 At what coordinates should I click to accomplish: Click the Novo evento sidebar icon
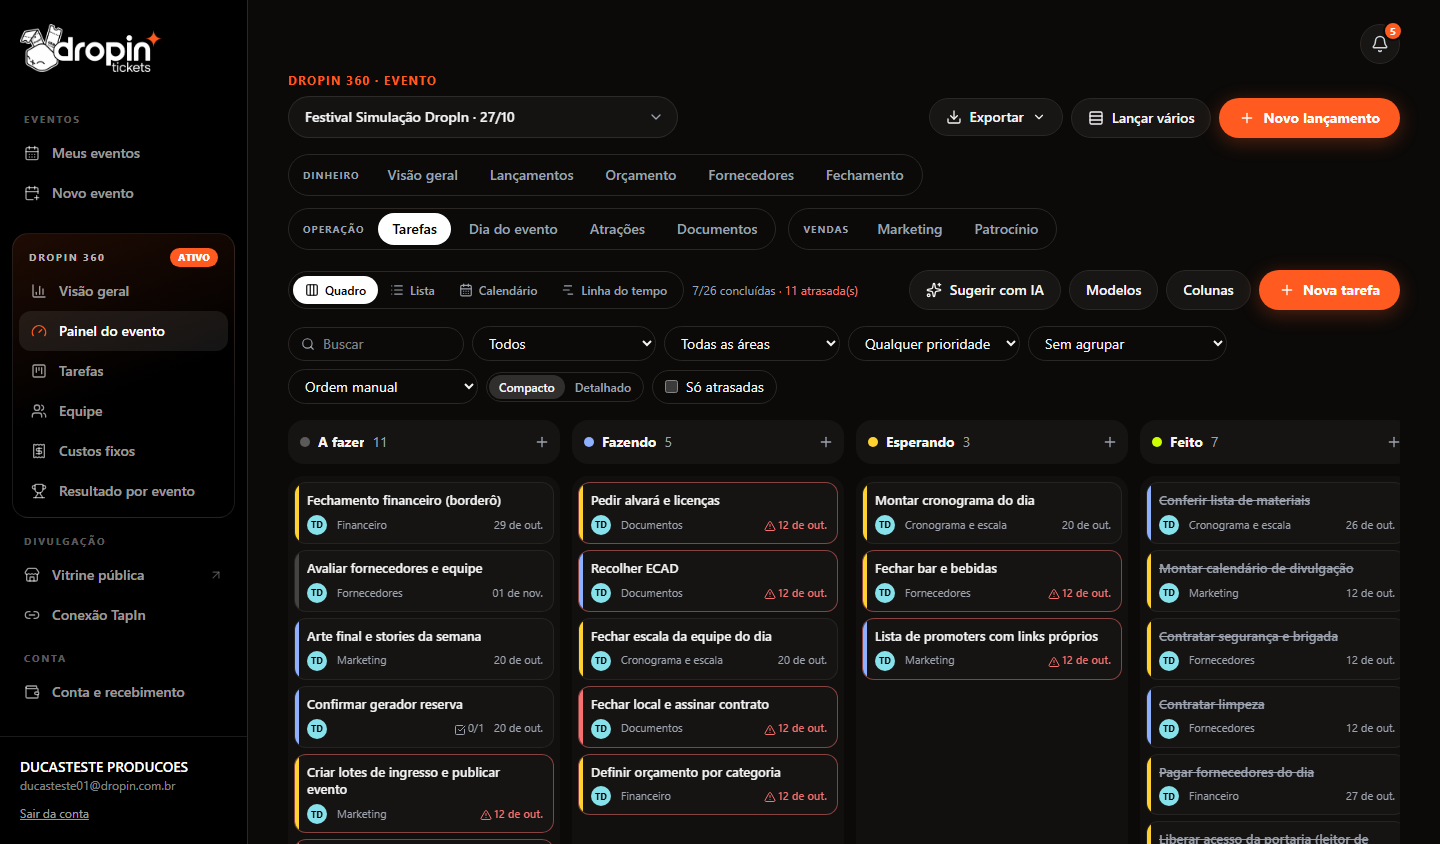click(x=32, y=193)
